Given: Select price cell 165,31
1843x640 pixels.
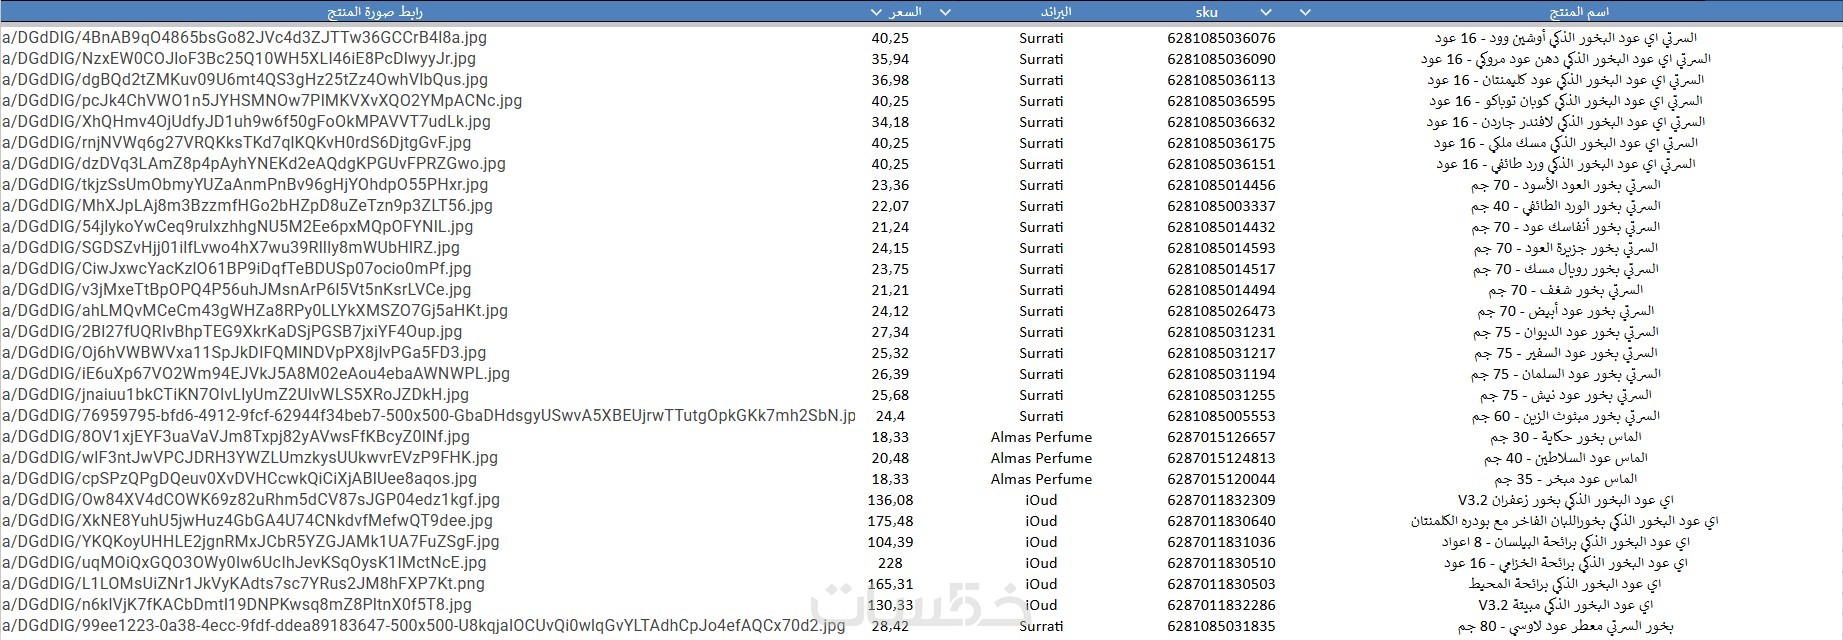Looking at the screenshot, I should (x=890, y=584).
